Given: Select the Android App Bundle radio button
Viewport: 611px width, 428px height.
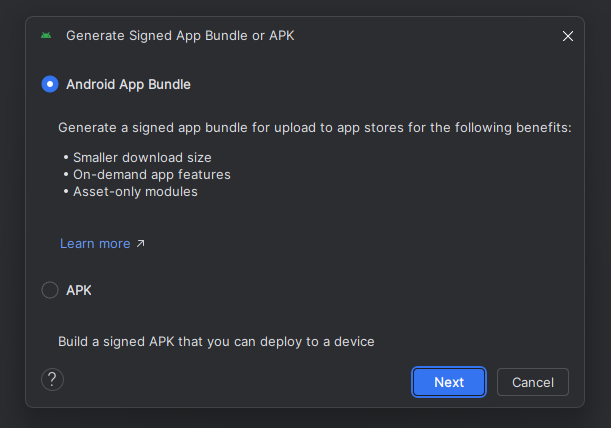Looking at the screenshot, I should (x=50, y=84).
